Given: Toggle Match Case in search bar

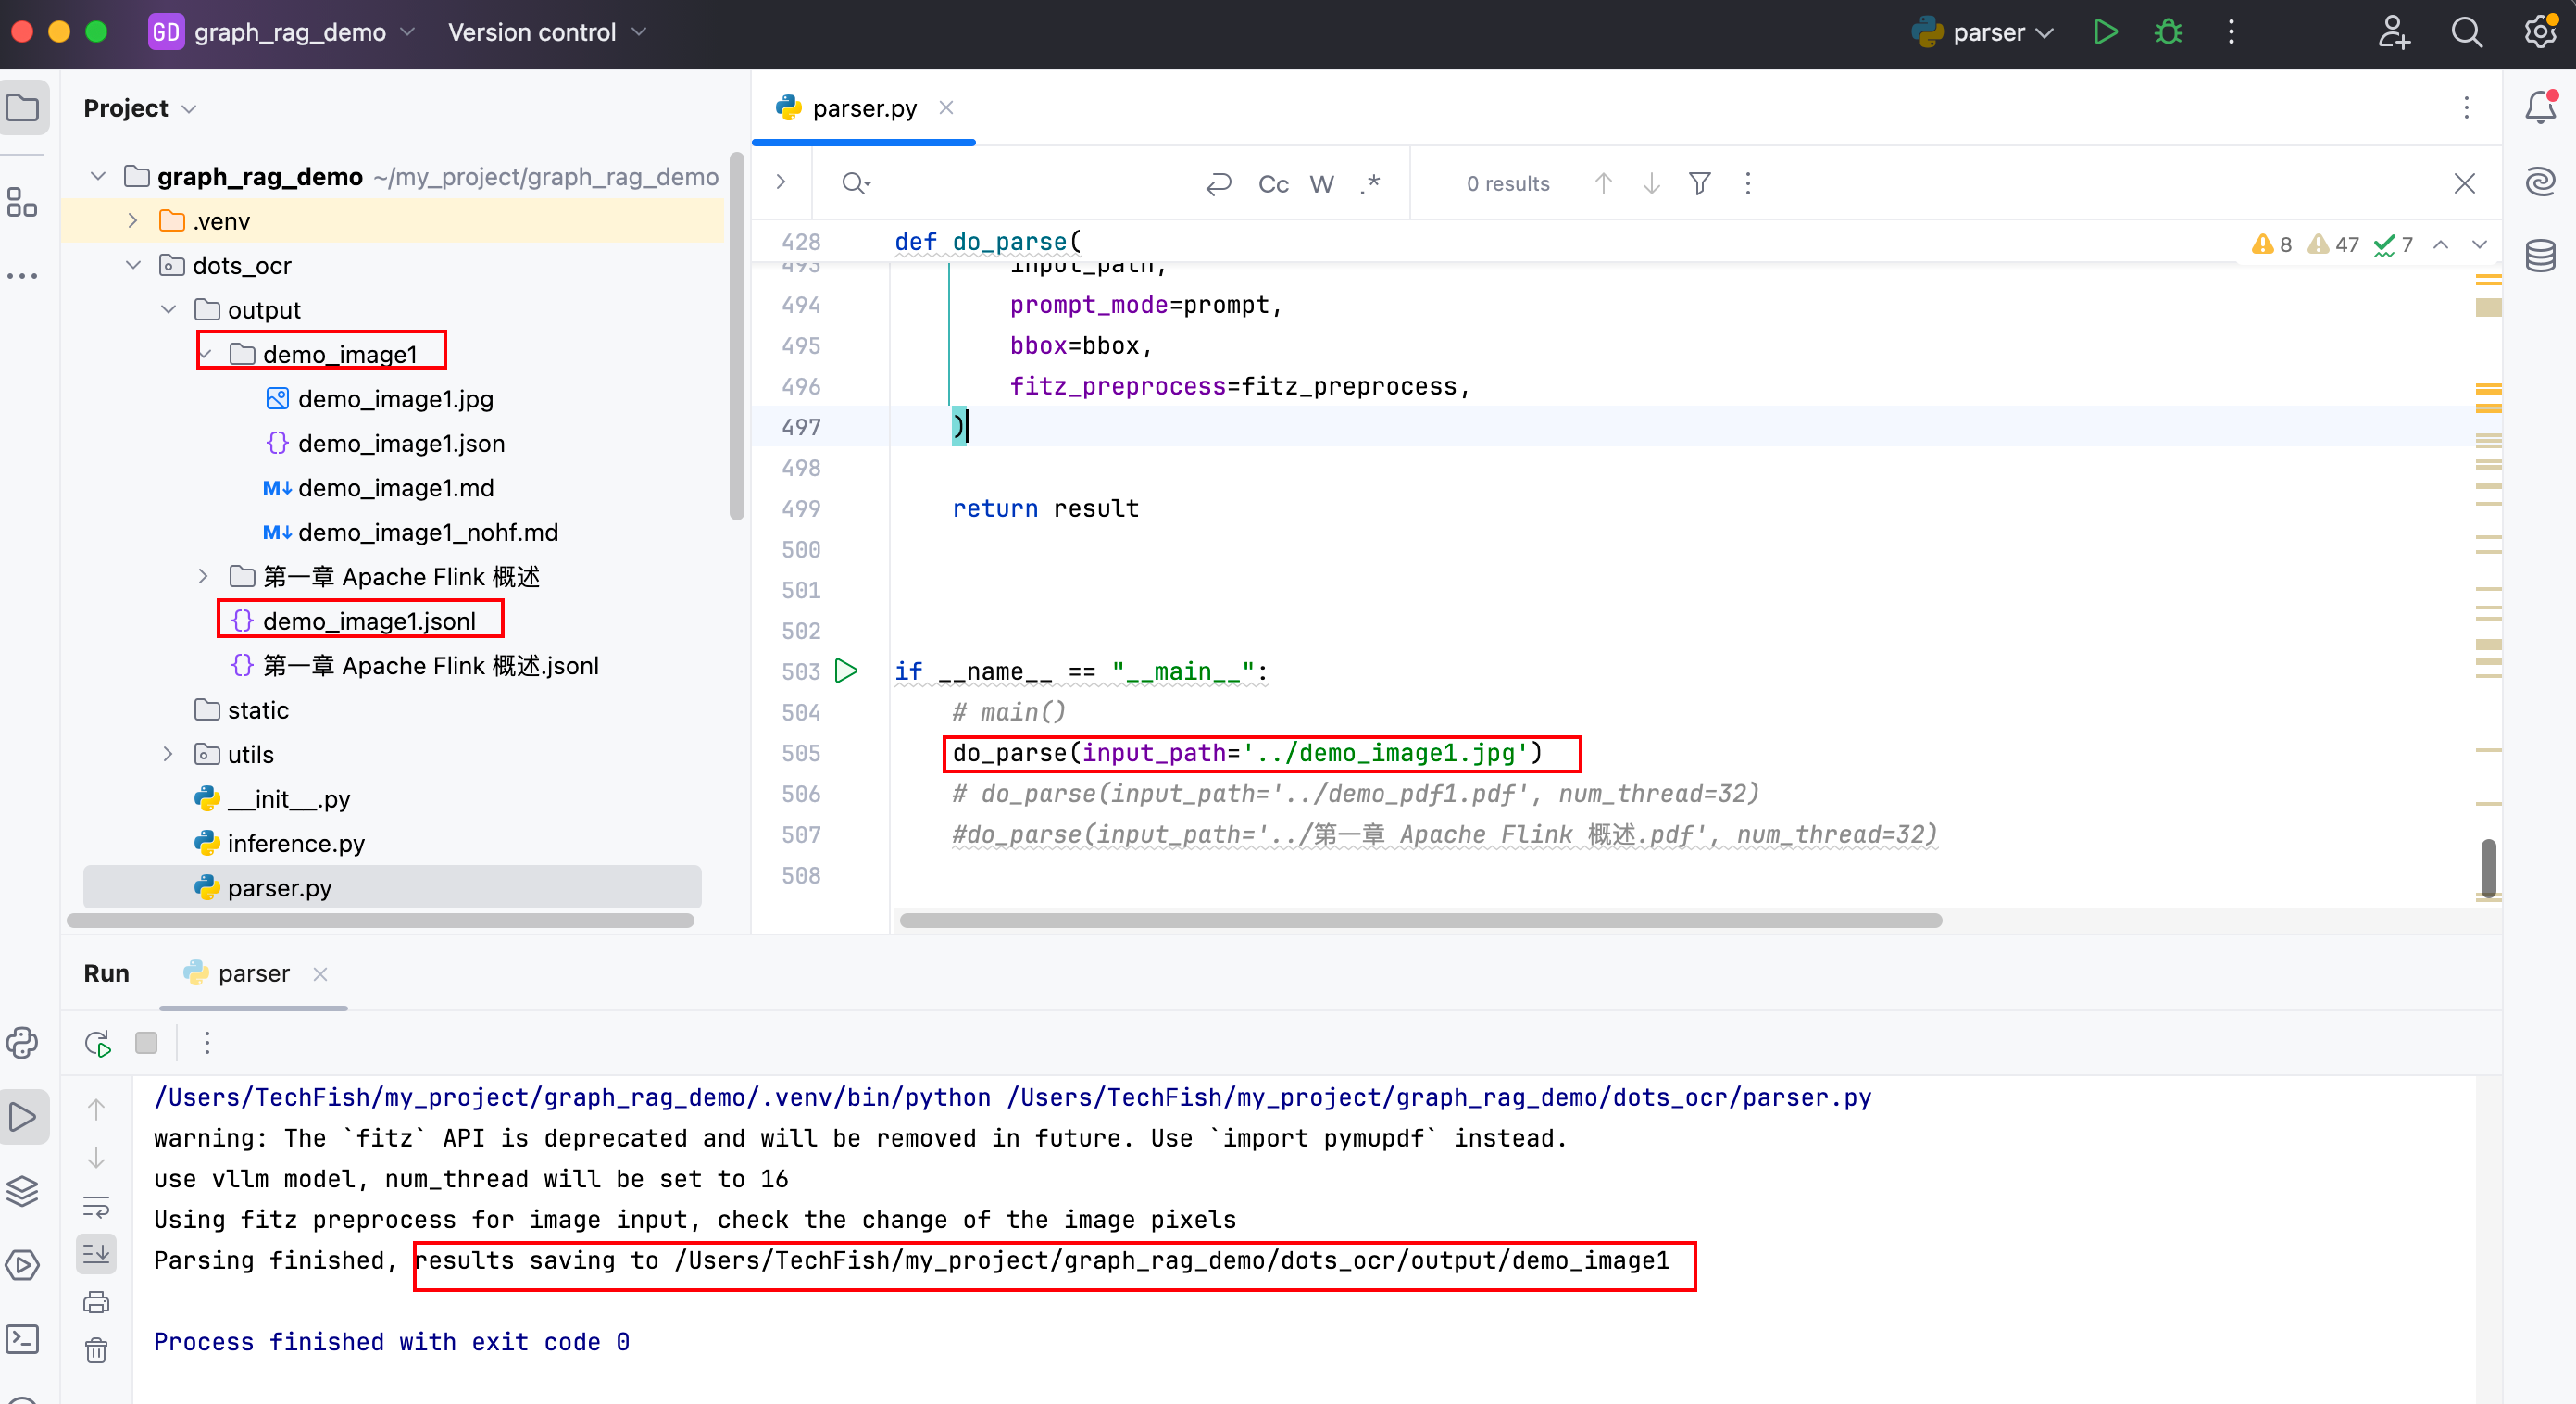Looking at the screenshot, I should click(x=1272, y=183).
